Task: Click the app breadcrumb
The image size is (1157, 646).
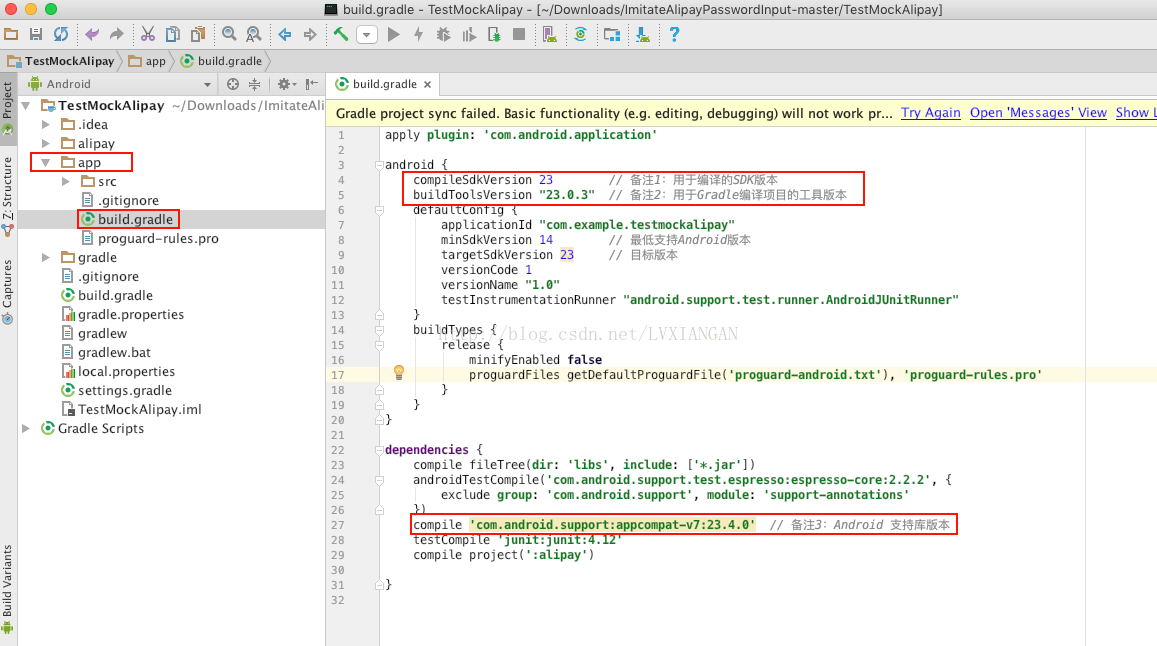Action: tap(147, 61)
